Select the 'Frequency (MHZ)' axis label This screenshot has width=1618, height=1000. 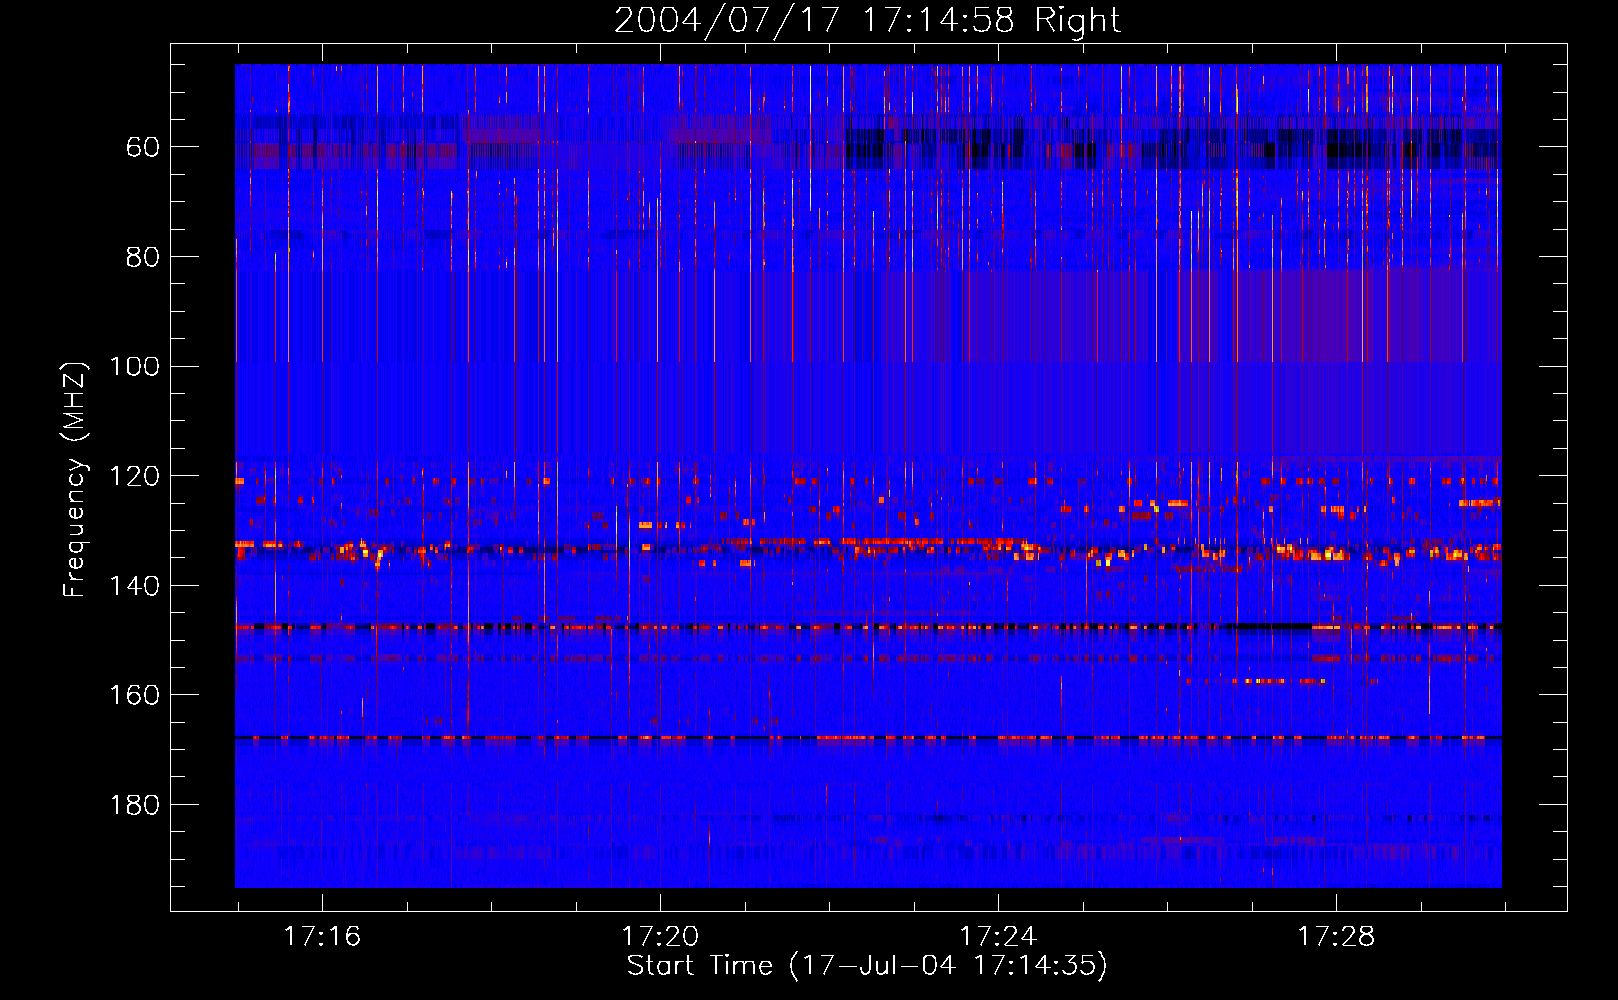75,479
